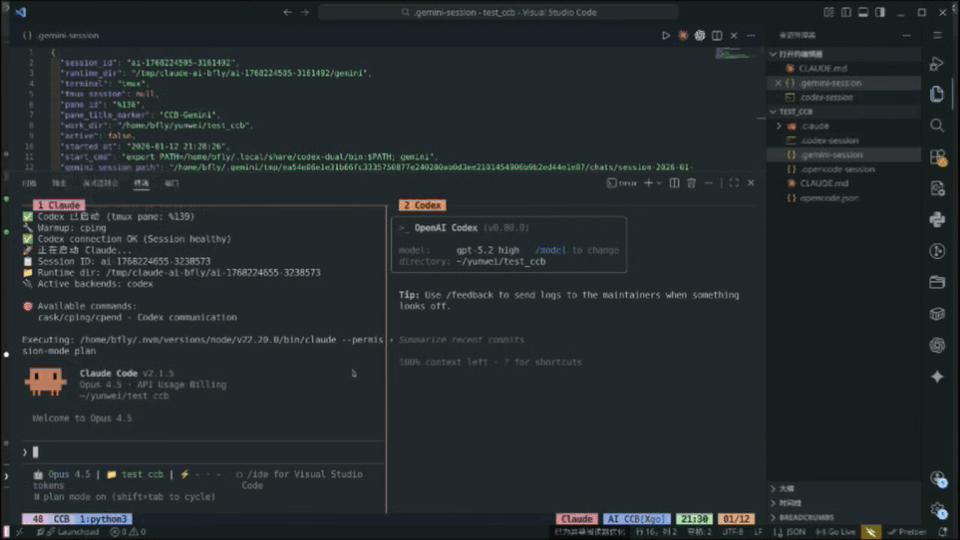
Task: Open the activity bar hamburger menu
Action: point(937,36)
